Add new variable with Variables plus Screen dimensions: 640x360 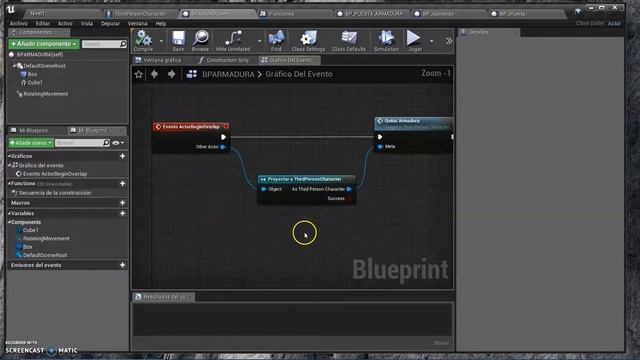point(122,213)
